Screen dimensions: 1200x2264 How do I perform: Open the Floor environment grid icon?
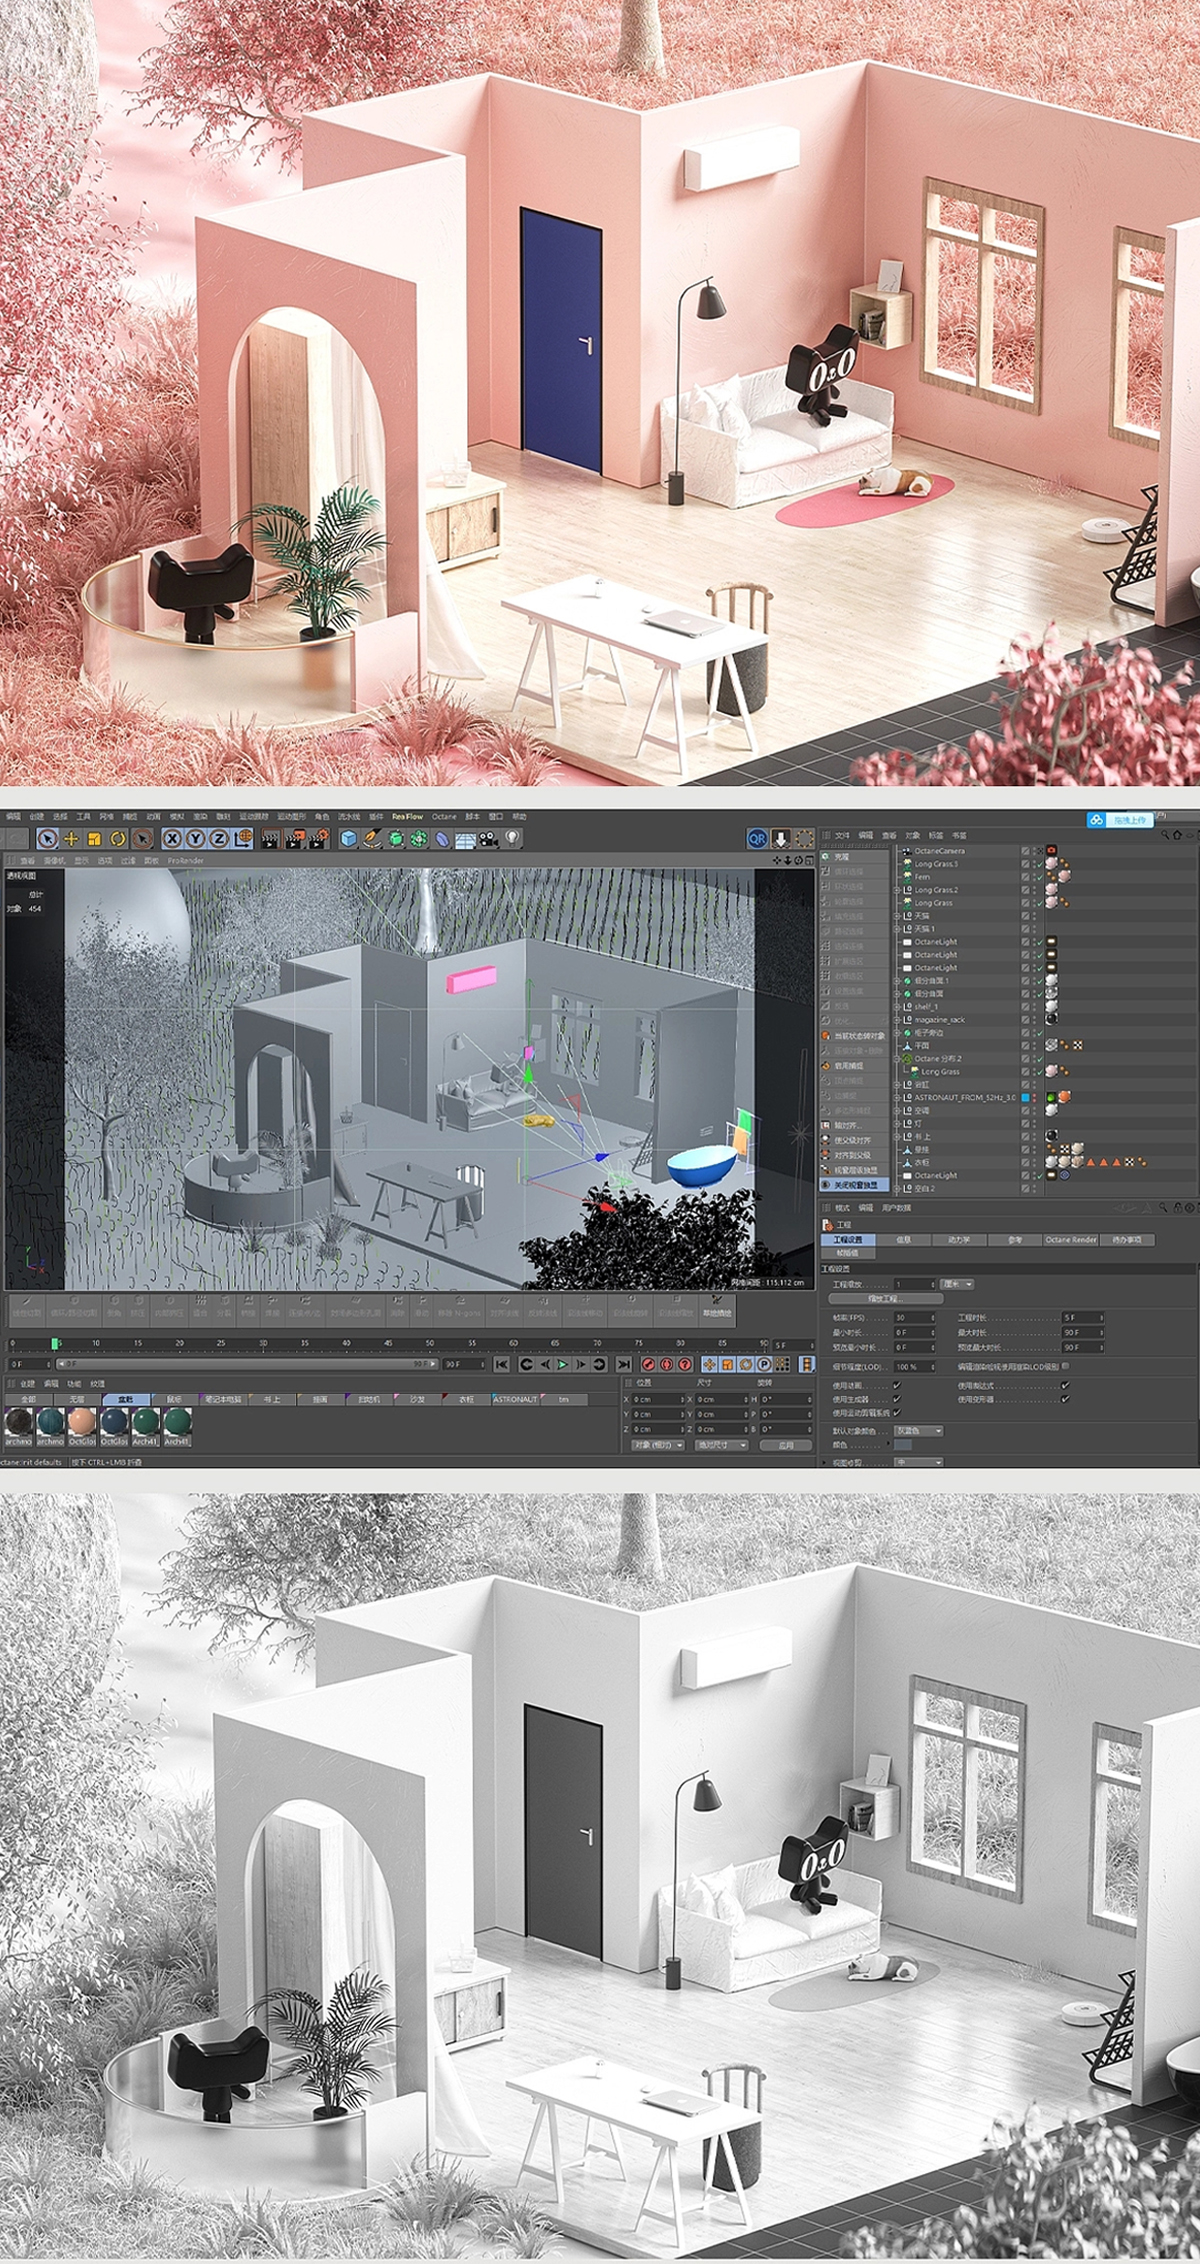pyautogui.click(x=464, y=839)
